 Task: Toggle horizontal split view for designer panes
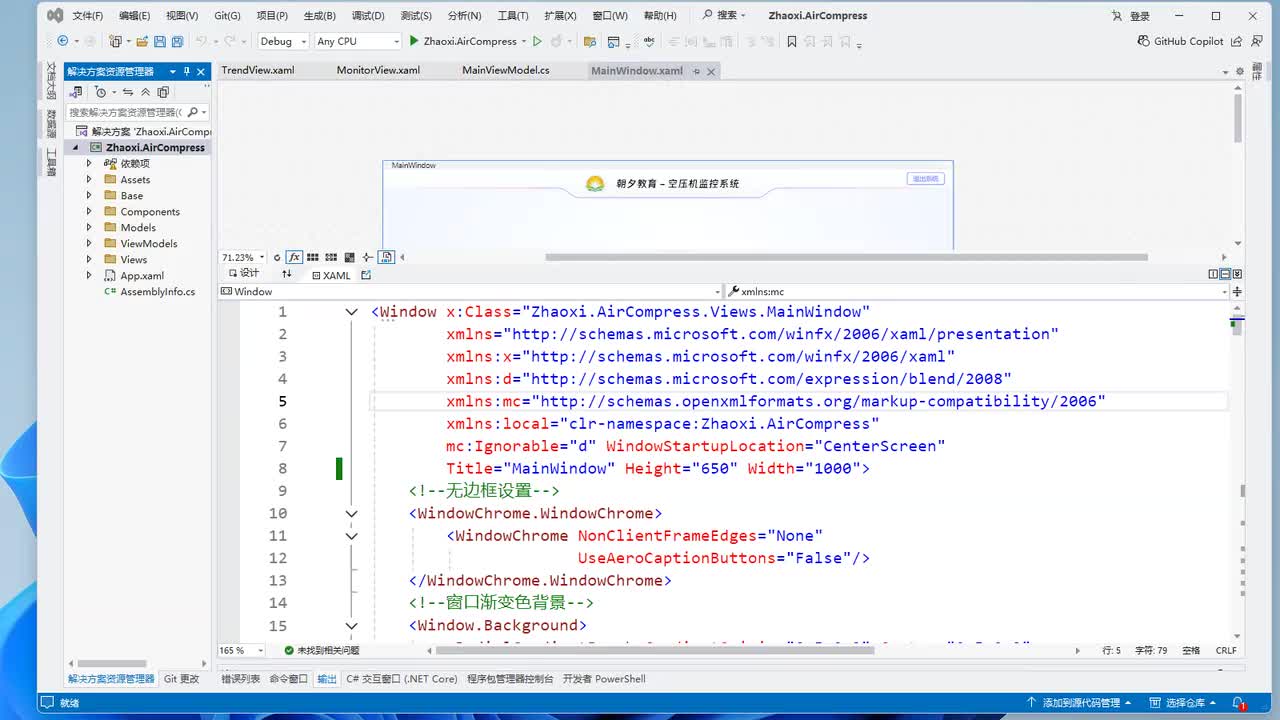(1225, 274)
